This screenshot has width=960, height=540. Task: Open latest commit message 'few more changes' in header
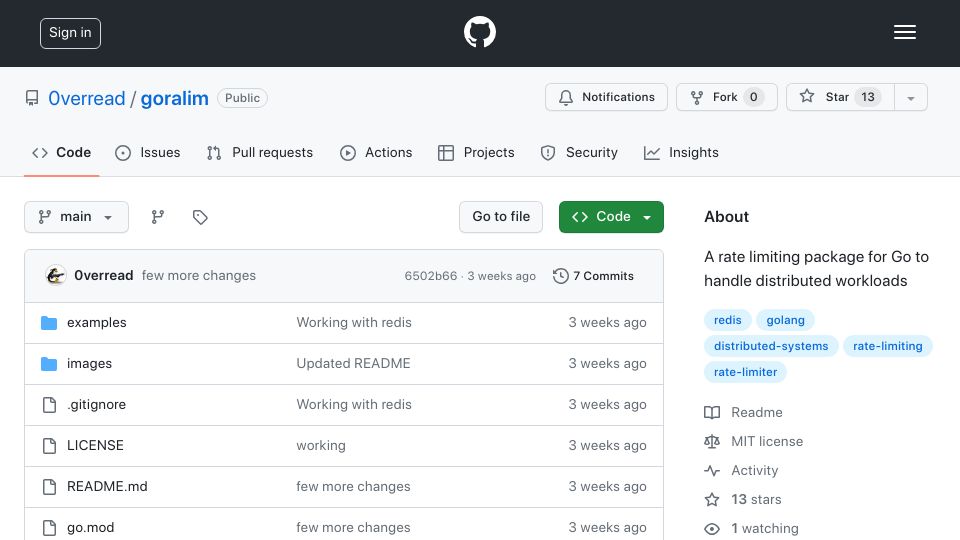(198, 276)
